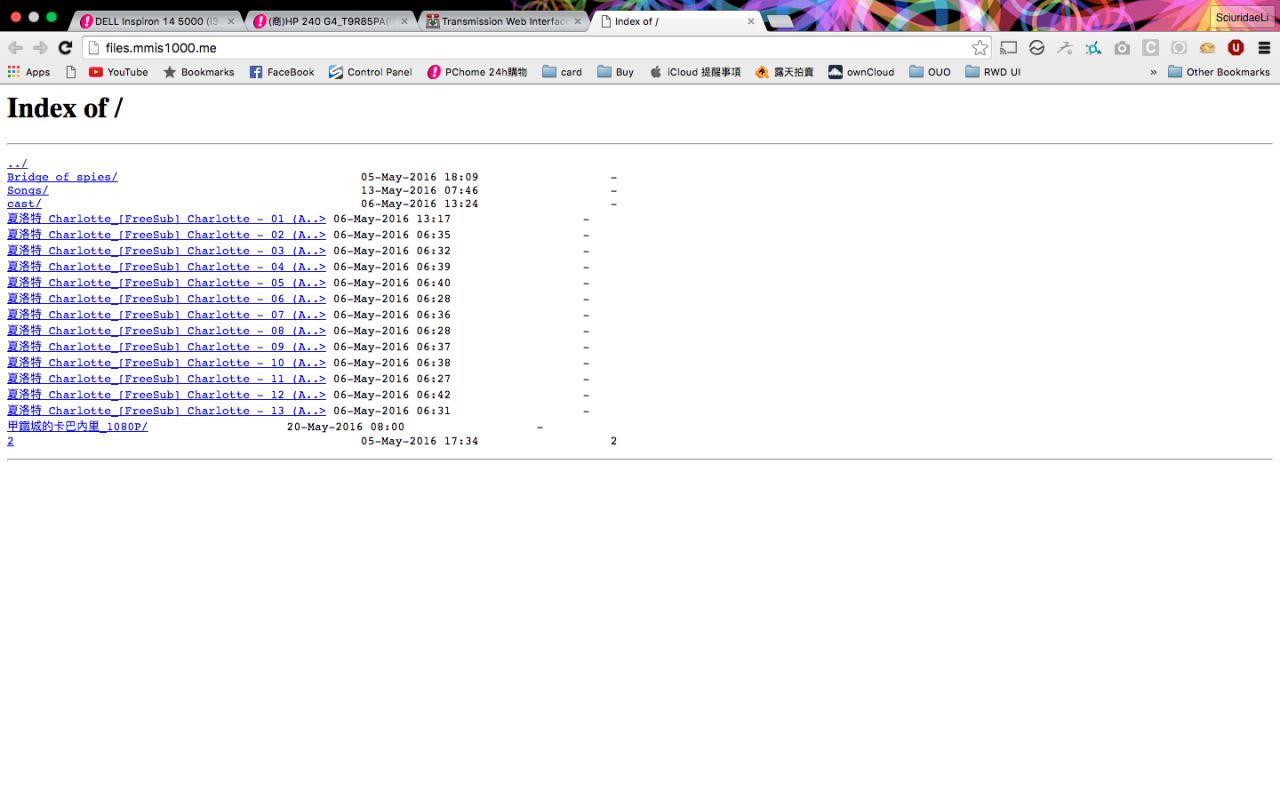Click the SciuridaeLi profile button
This screenshot has height=800, width=1280.
1241,18
